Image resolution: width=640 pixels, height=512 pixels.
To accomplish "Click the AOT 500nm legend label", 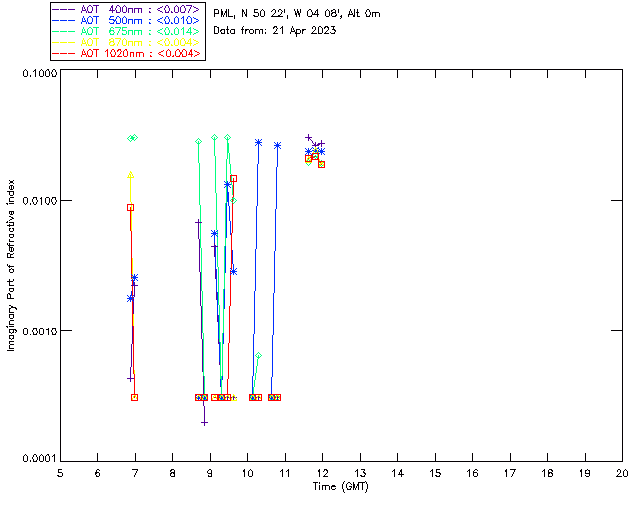I will 140,20.
